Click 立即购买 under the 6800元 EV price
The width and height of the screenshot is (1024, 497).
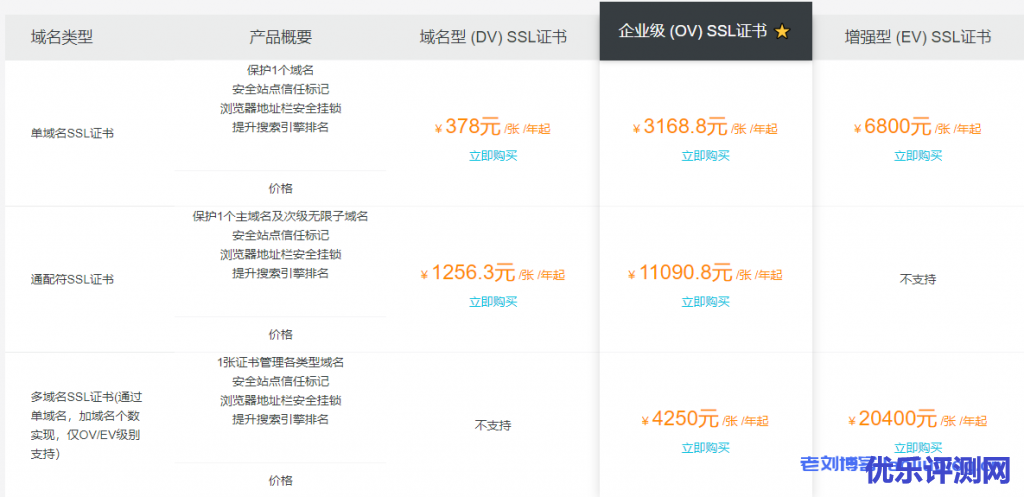[x=917, y=156]
